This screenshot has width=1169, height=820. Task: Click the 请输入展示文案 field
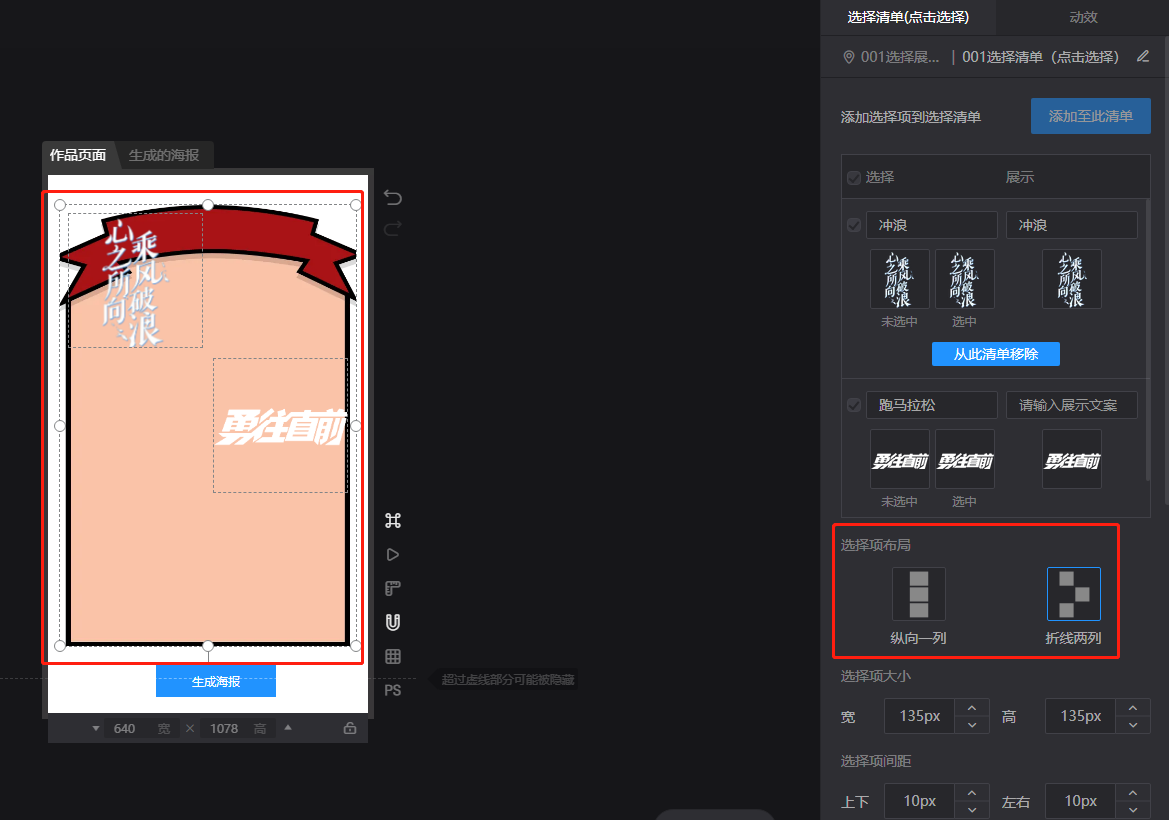pyautogui.click(x=1072, y=405)
